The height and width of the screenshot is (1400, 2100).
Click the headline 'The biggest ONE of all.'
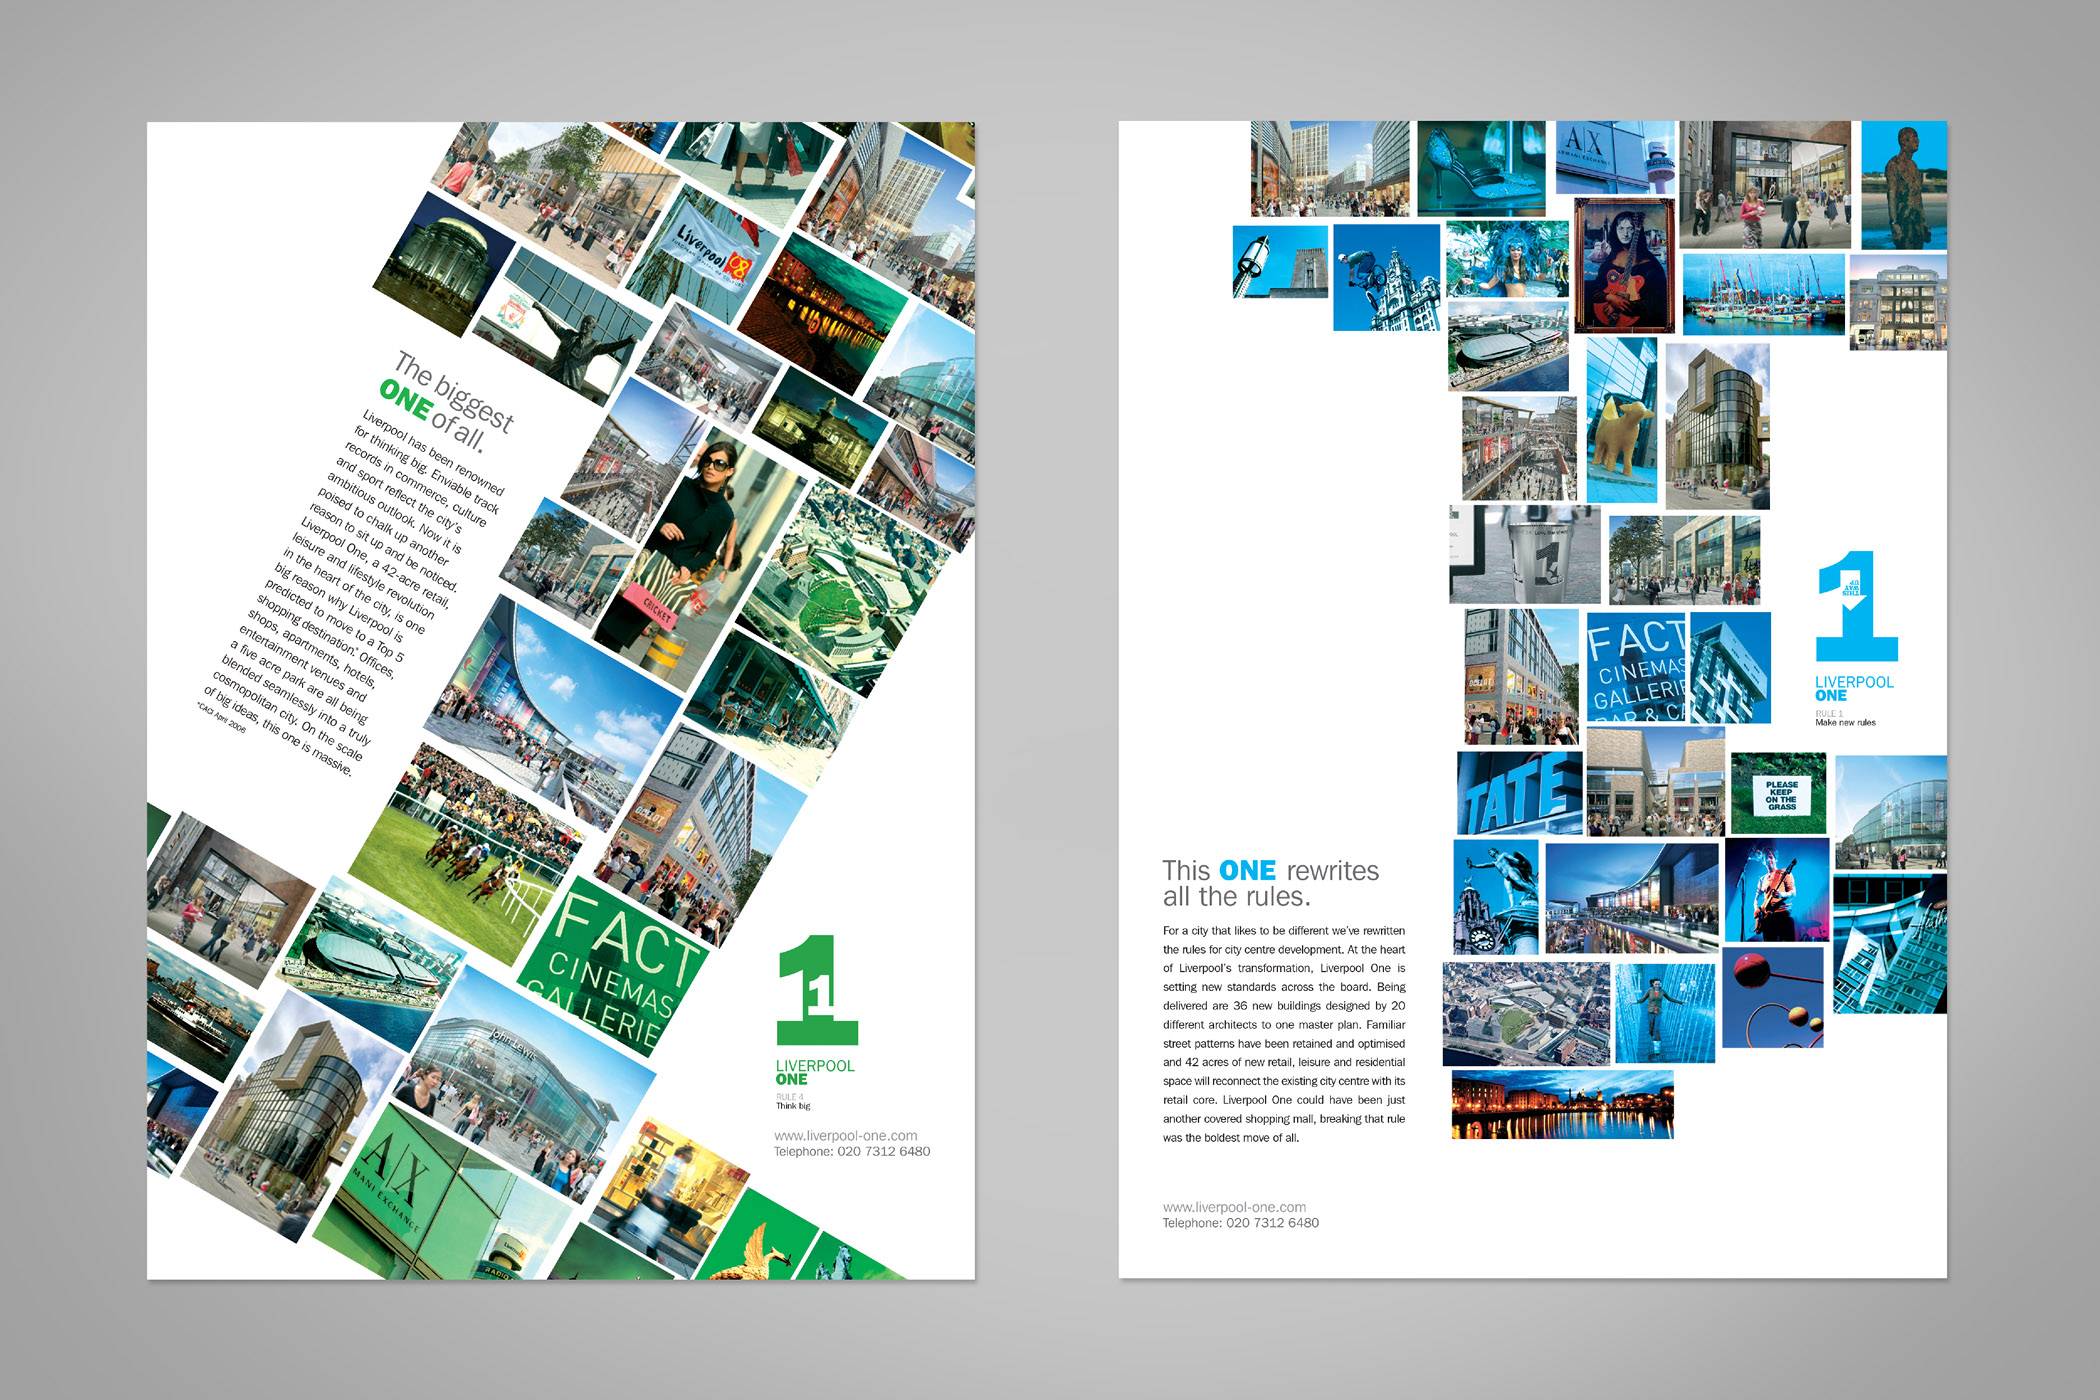pos(447,402)
